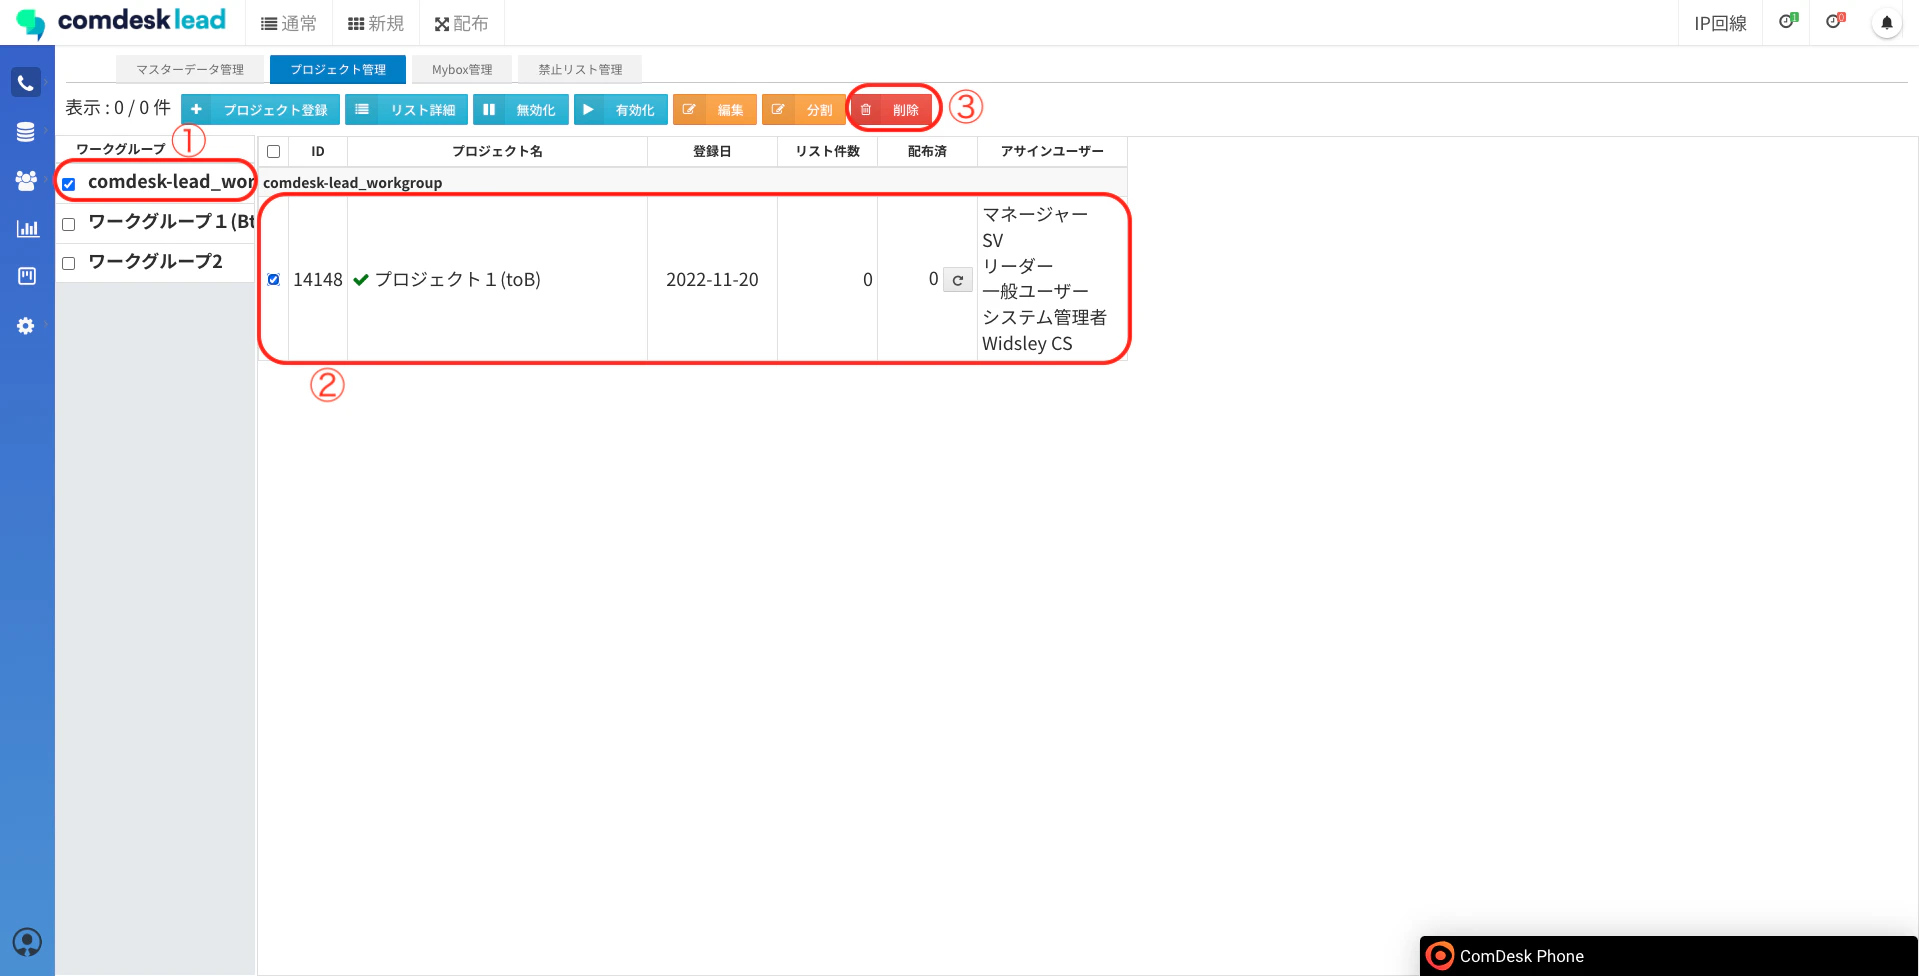The width and height of the screenshot is (1919, 976).
Task: Click the システム管理者 assigned user
Action: [x=1044, y=318]
